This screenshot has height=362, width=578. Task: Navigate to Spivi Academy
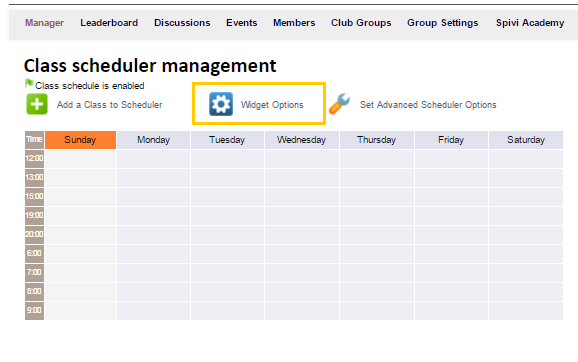(530, 23)
